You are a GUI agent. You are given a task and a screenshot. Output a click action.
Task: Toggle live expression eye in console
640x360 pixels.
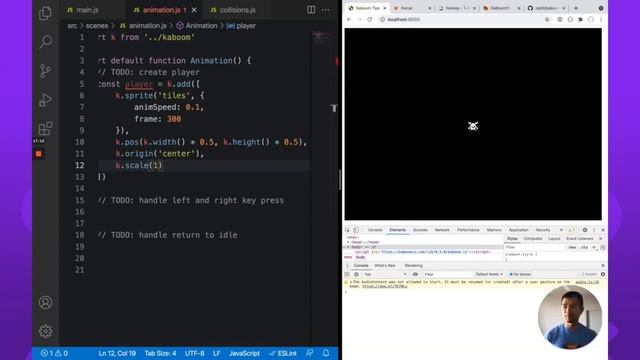click(415, 274)
